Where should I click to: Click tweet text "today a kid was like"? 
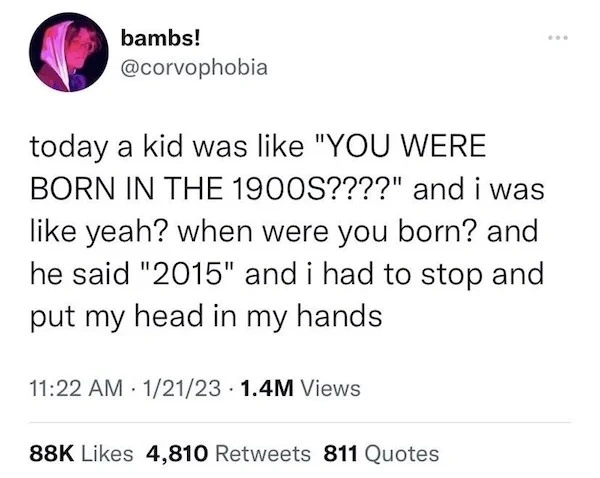(167, 147)
